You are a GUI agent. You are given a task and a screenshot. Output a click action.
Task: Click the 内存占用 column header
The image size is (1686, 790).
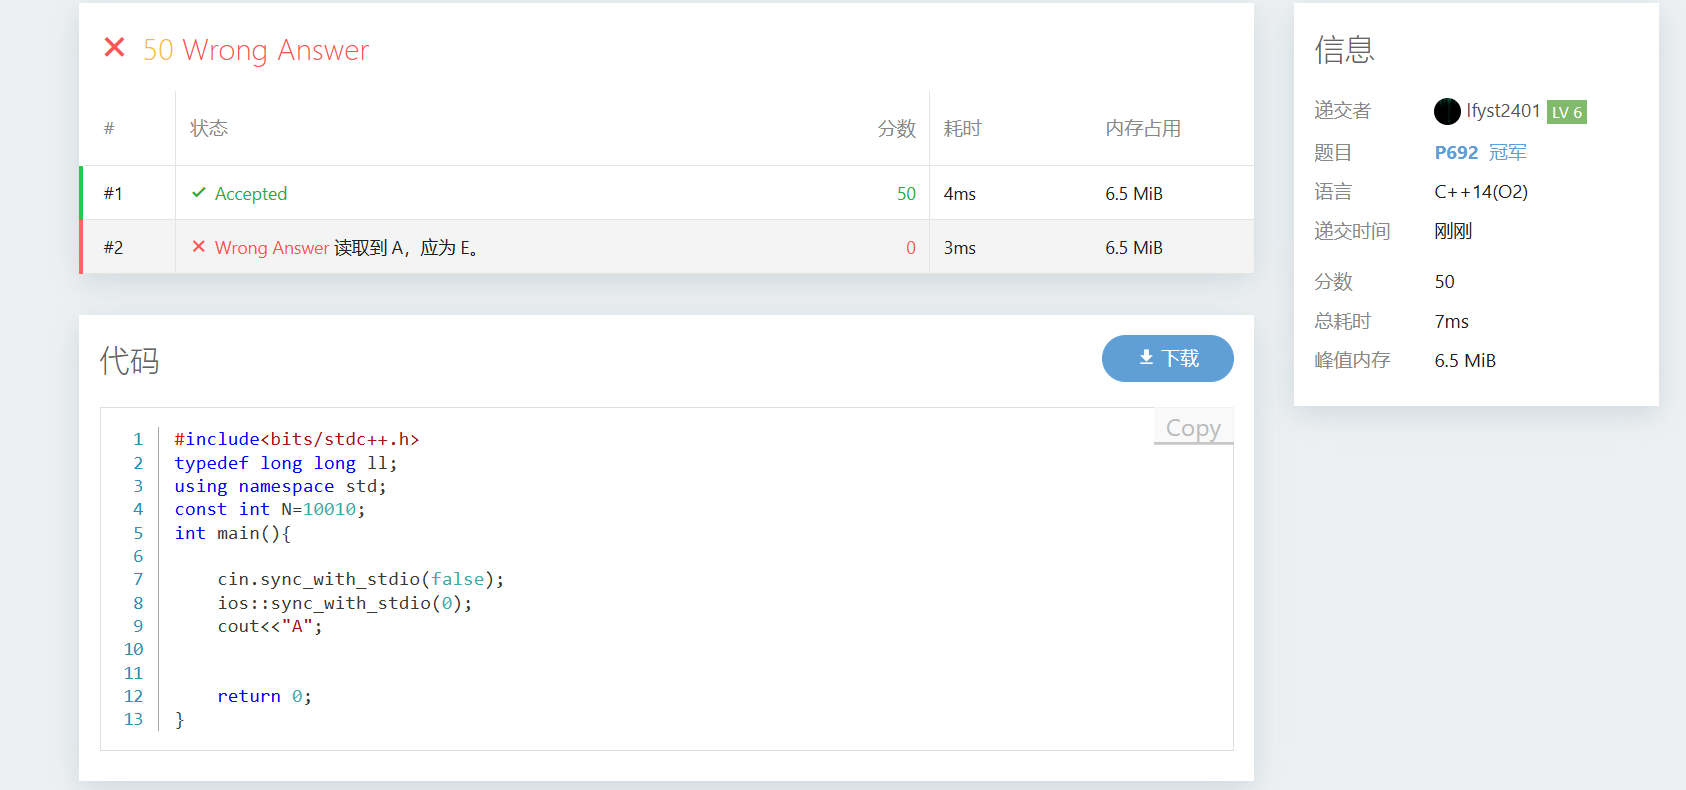[x=1143, y=128]
